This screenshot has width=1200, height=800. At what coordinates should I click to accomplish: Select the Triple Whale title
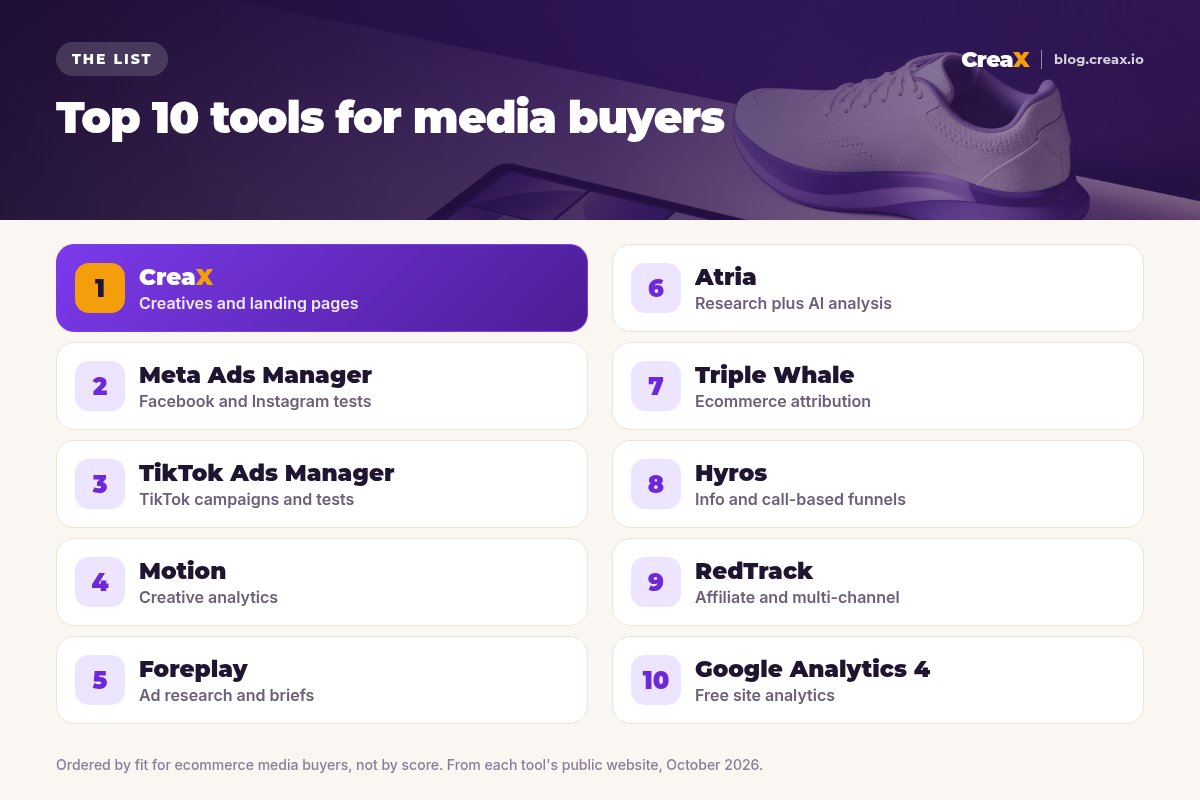775,375
